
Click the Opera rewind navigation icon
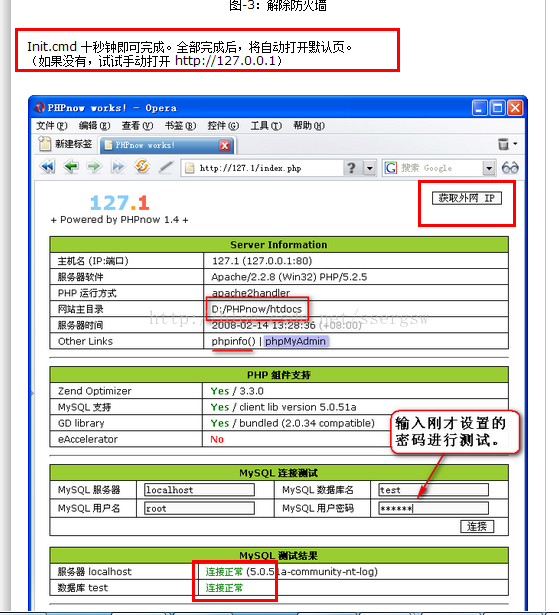pyautogui.click(x=47, y=167)
